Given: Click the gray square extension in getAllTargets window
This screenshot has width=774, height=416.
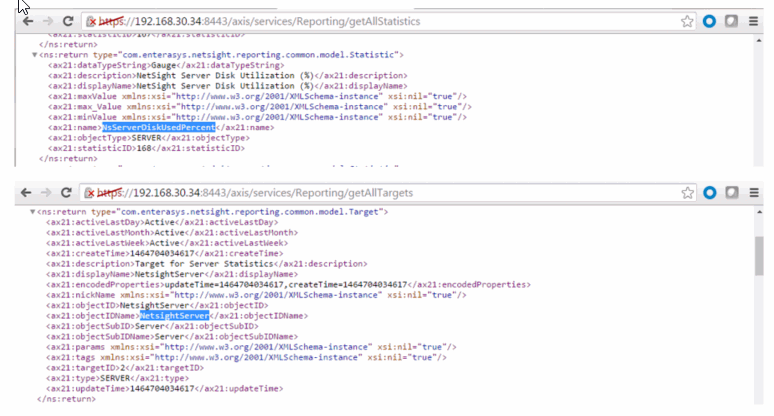Looking at the screenshot, I should 732,192.
